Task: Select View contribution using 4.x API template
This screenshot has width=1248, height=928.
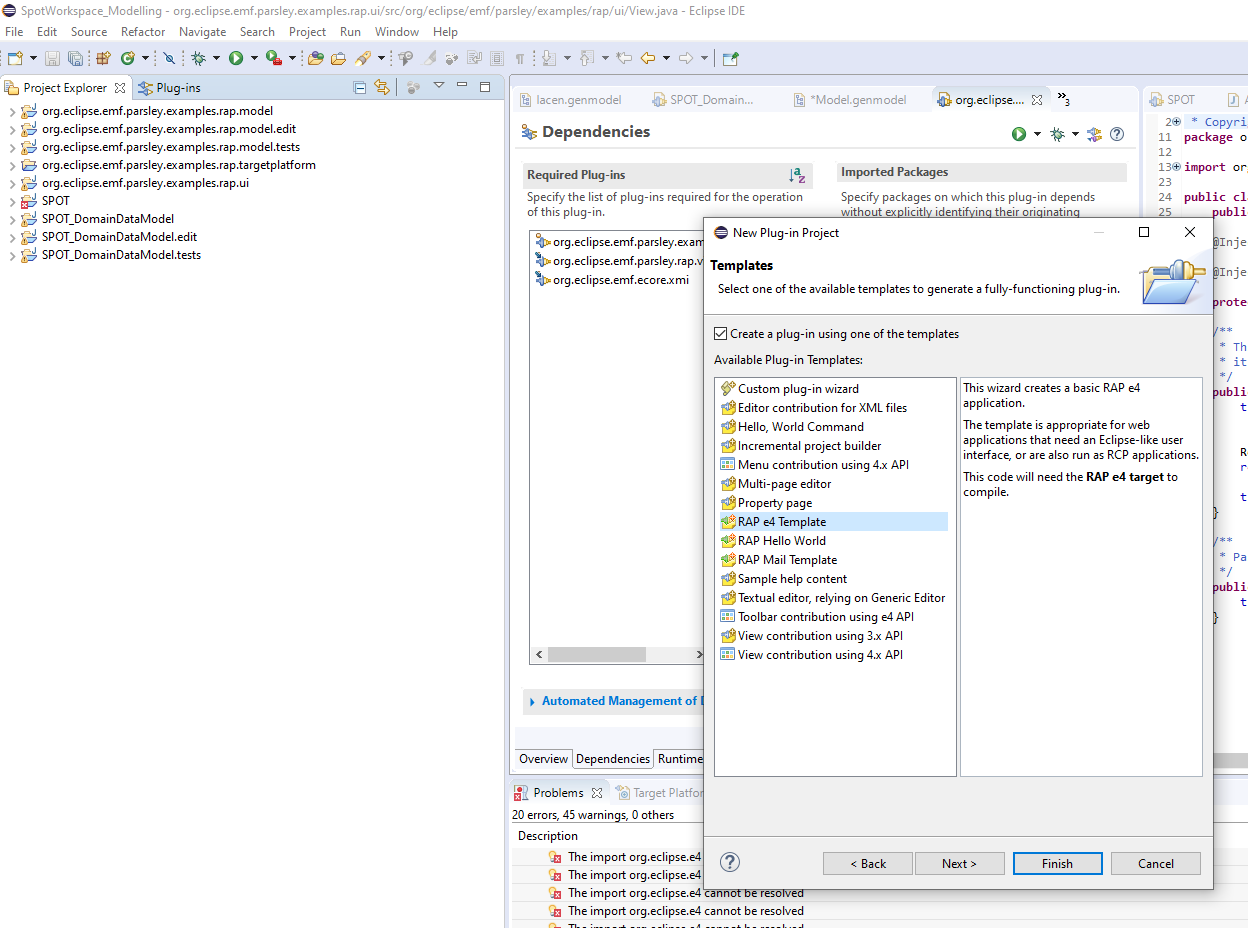Action: (819, 655)
